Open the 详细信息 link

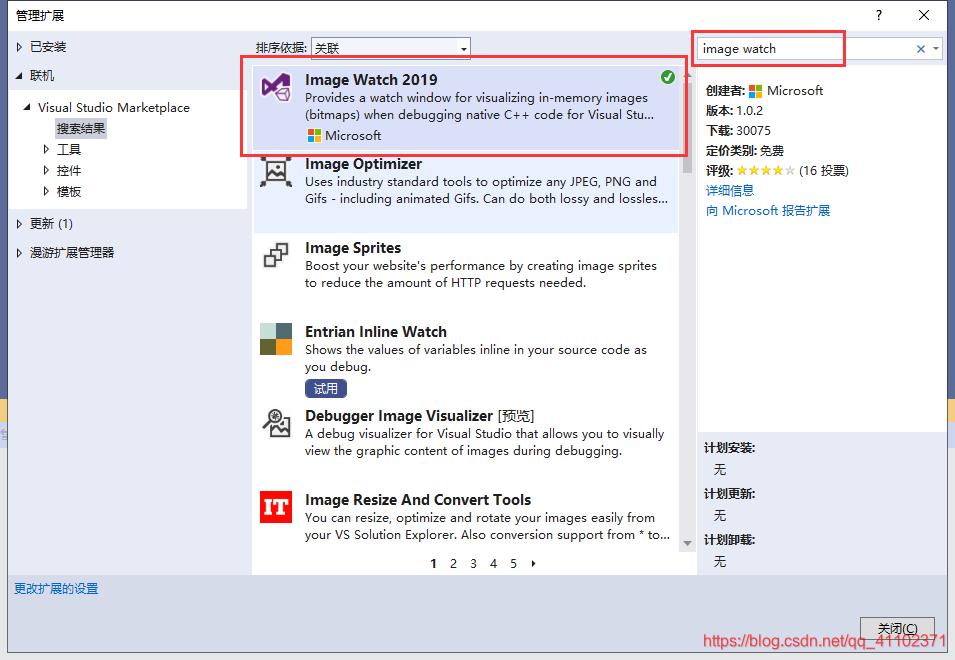click(732, 190)
